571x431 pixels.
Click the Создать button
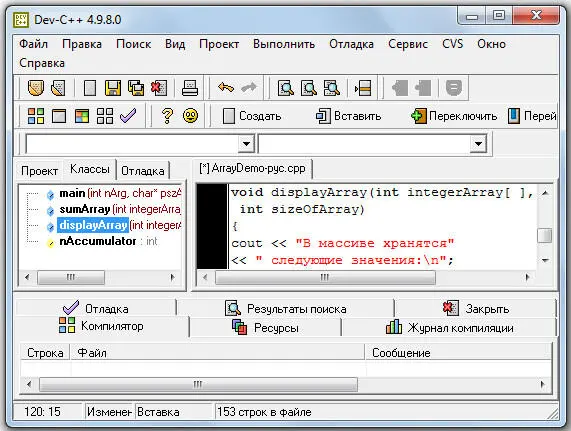click(252, 116)
